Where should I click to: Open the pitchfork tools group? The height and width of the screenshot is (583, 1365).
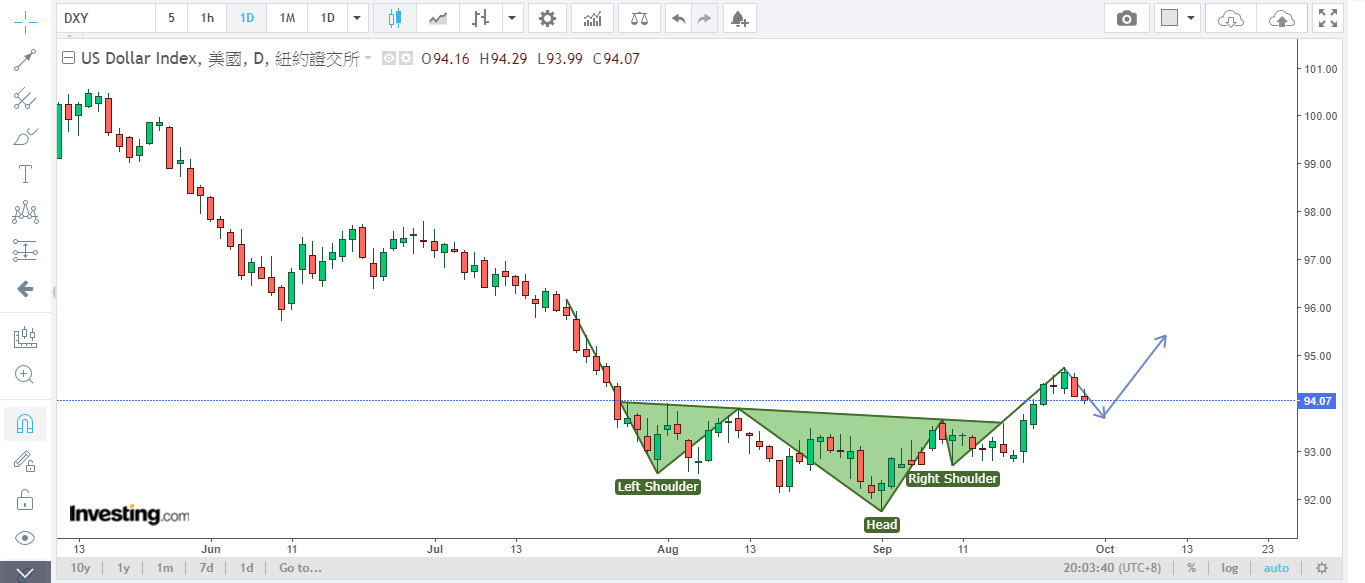pos(25,98)
